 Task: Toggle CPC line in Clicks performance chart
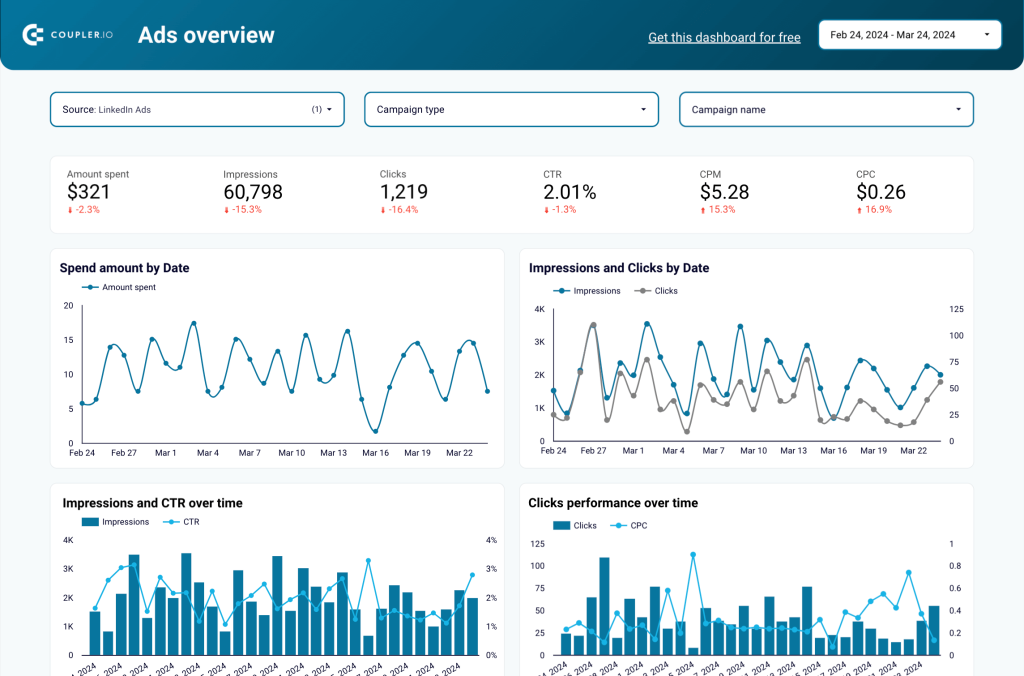618,525
